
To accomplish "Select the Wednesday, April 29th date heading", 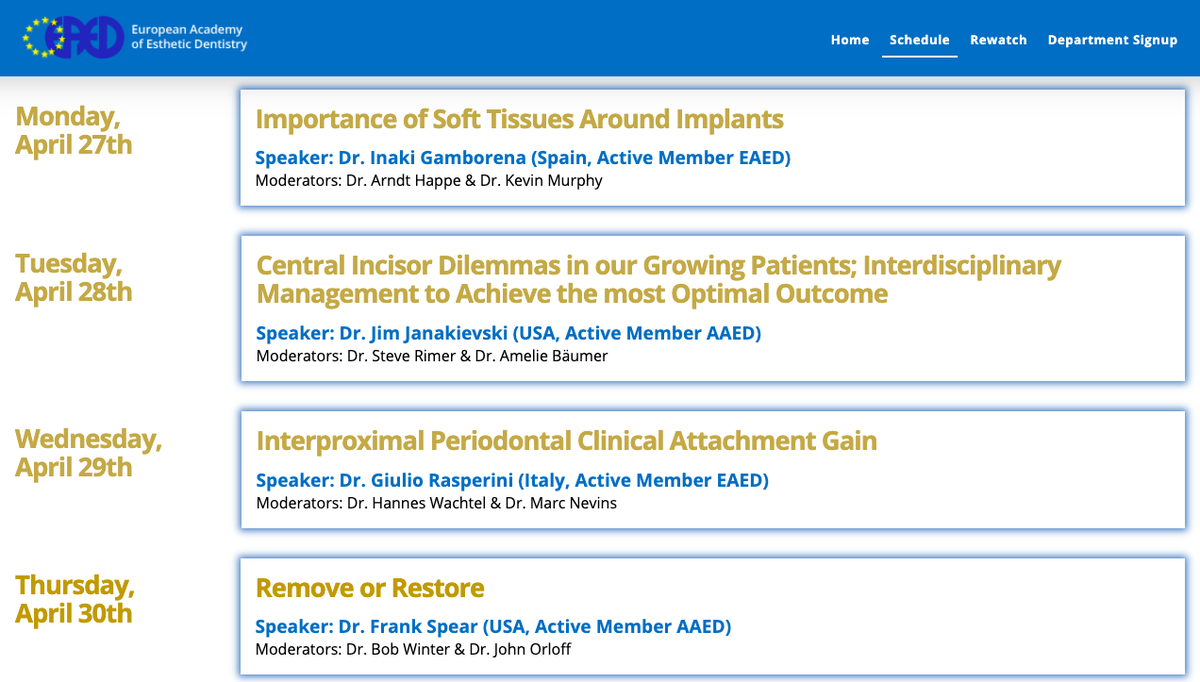I will tap(88, 453).
